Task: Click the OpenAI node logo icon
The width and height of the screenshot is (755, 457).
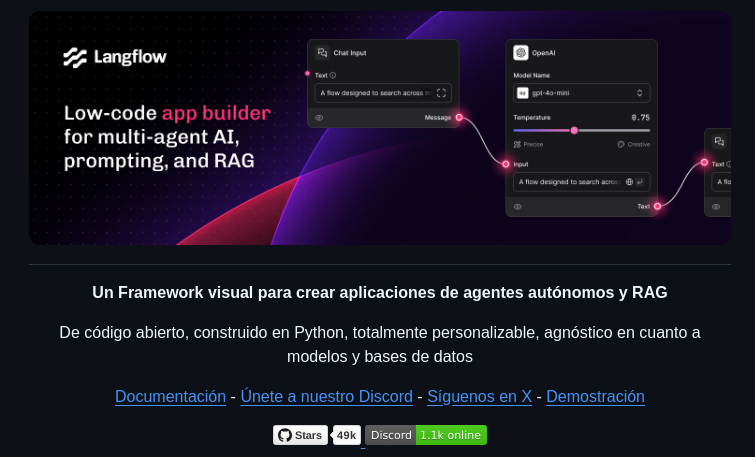Action: [521, 52]
